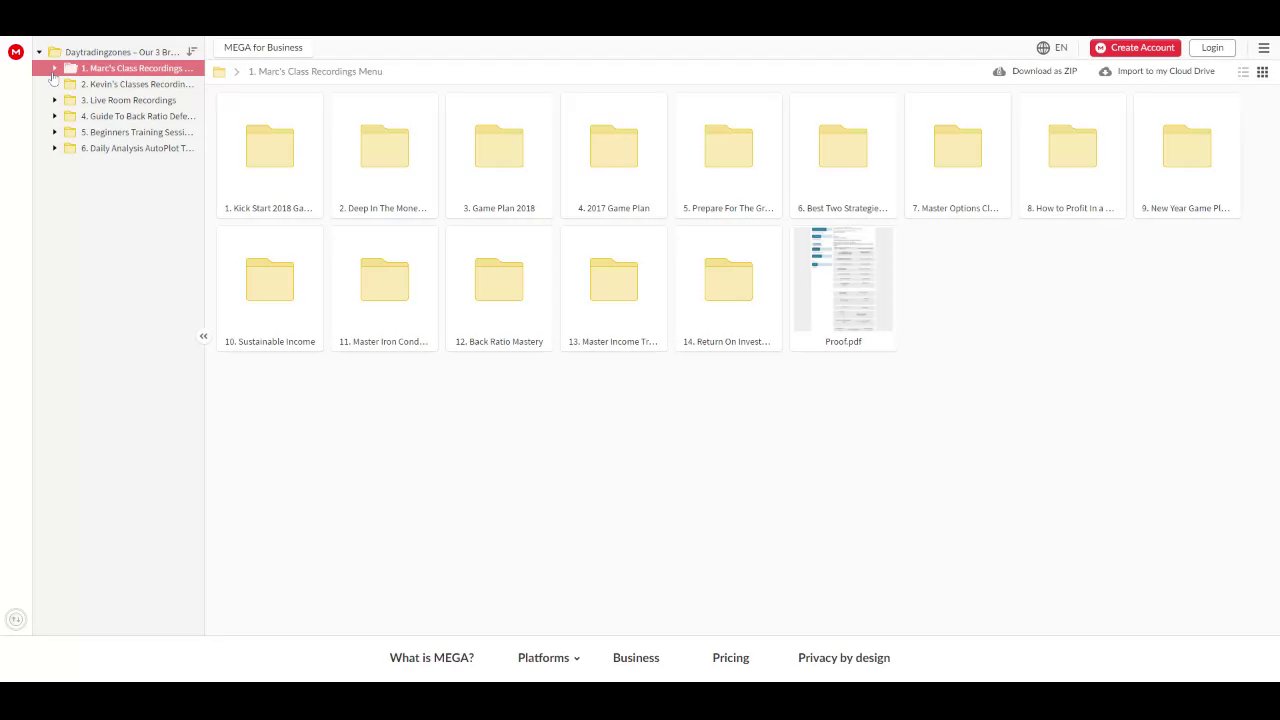The height and width of the screenshot is (720, 1280).
Task: Open the What is MEGA? link
Action: [432, 658]
